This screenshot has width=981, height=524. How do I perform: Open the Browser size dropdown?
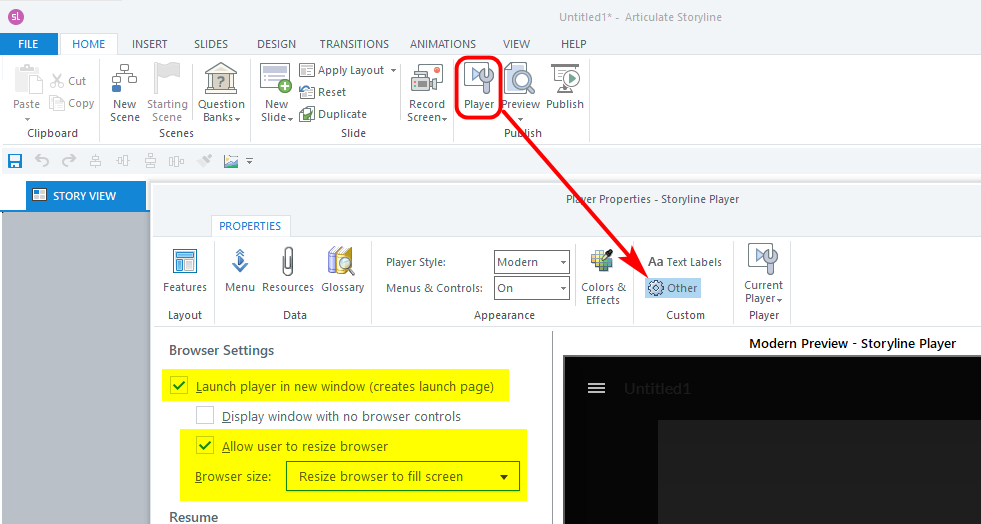(403, 476)
